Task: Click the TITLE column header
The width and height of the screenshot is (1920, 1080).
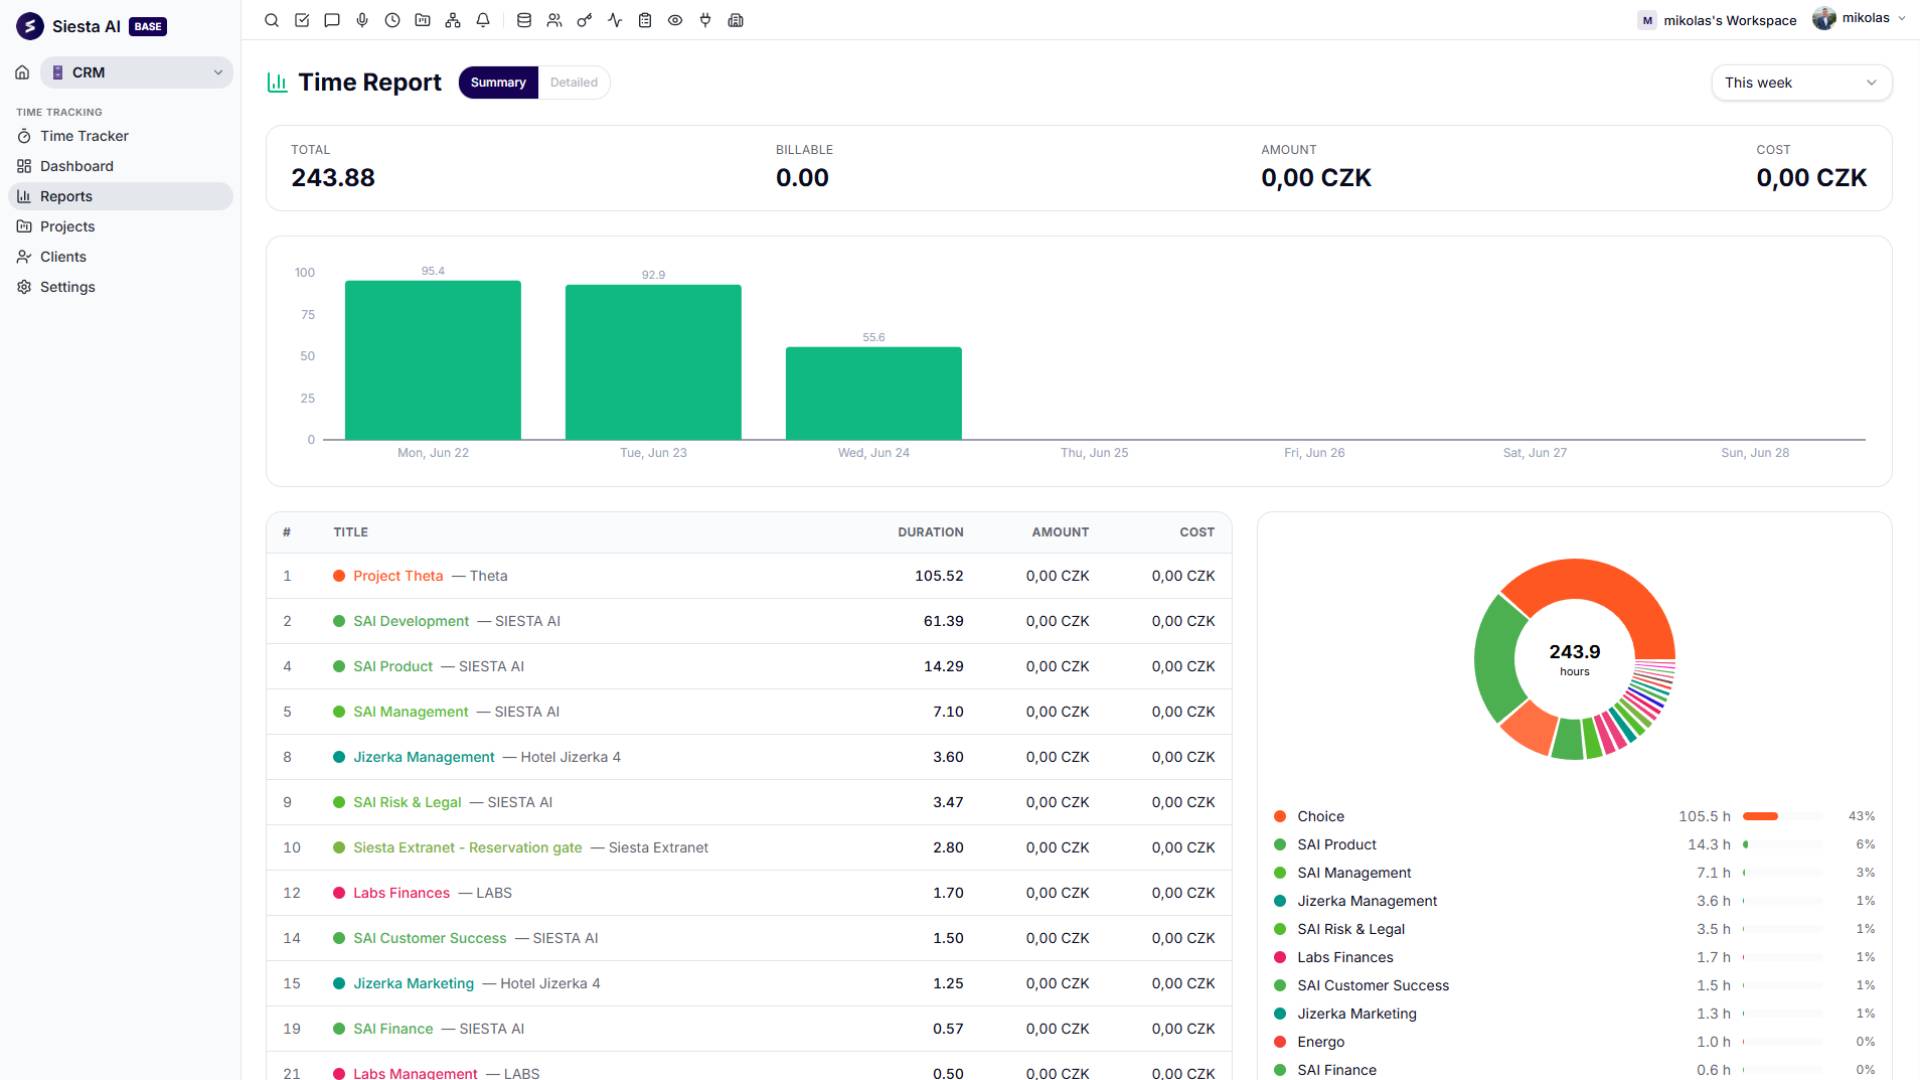Action: tap(351, 532)
